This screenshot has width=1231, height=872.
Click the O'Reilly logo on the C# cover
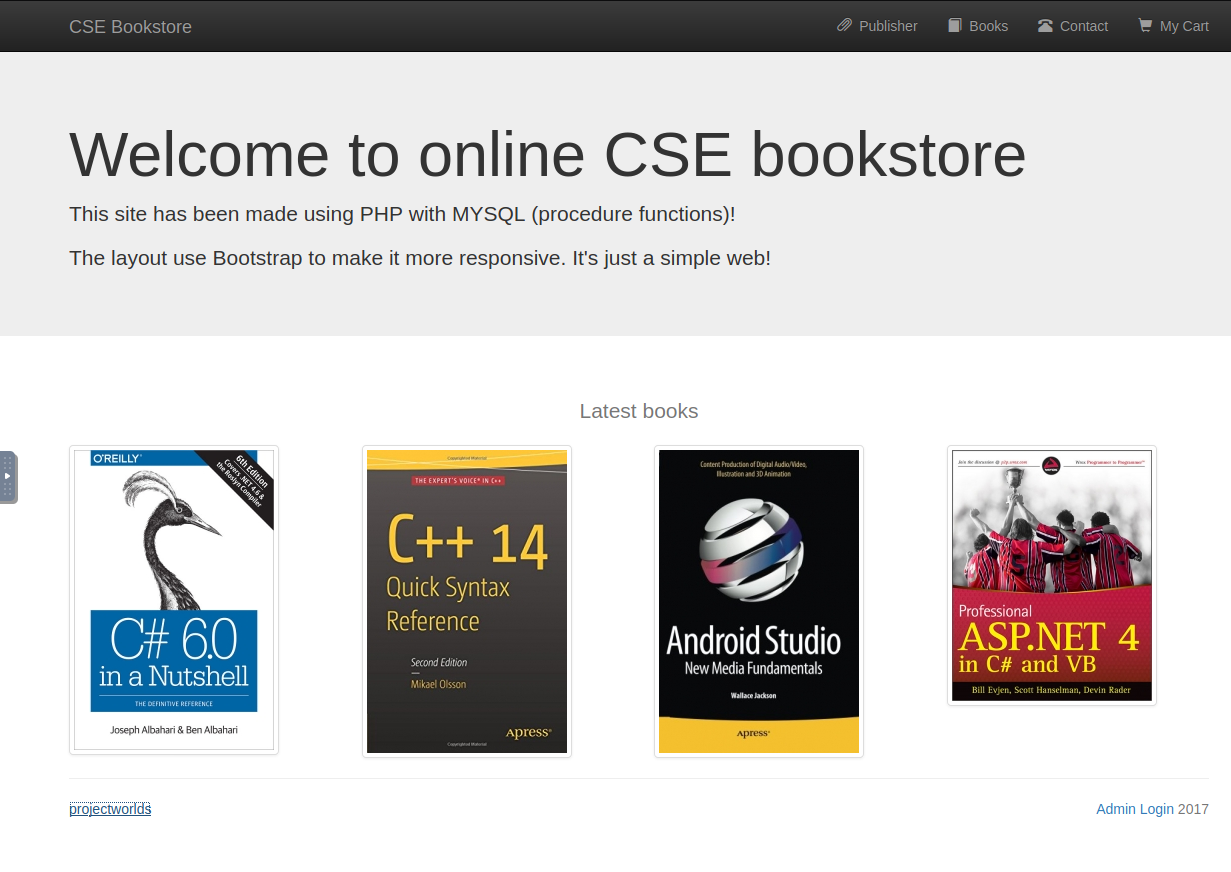coord(117,458)
